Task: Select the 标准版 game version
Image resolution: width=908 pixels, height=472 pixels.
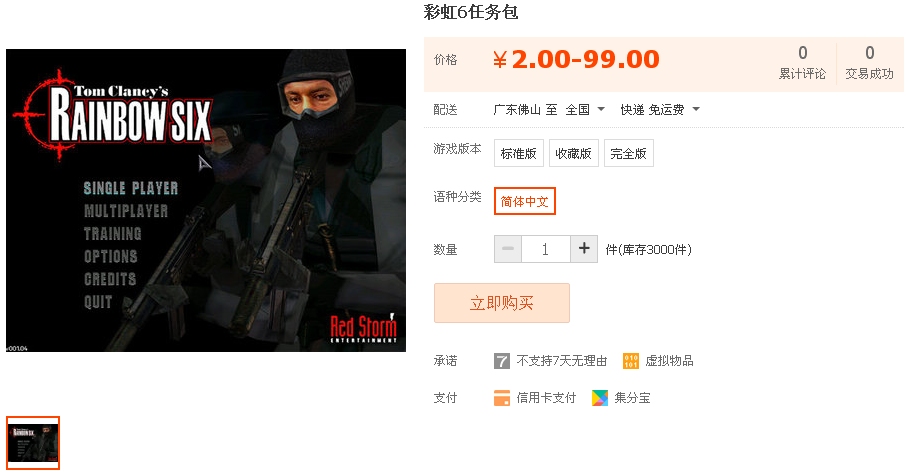Action: (x=519, y=153)
